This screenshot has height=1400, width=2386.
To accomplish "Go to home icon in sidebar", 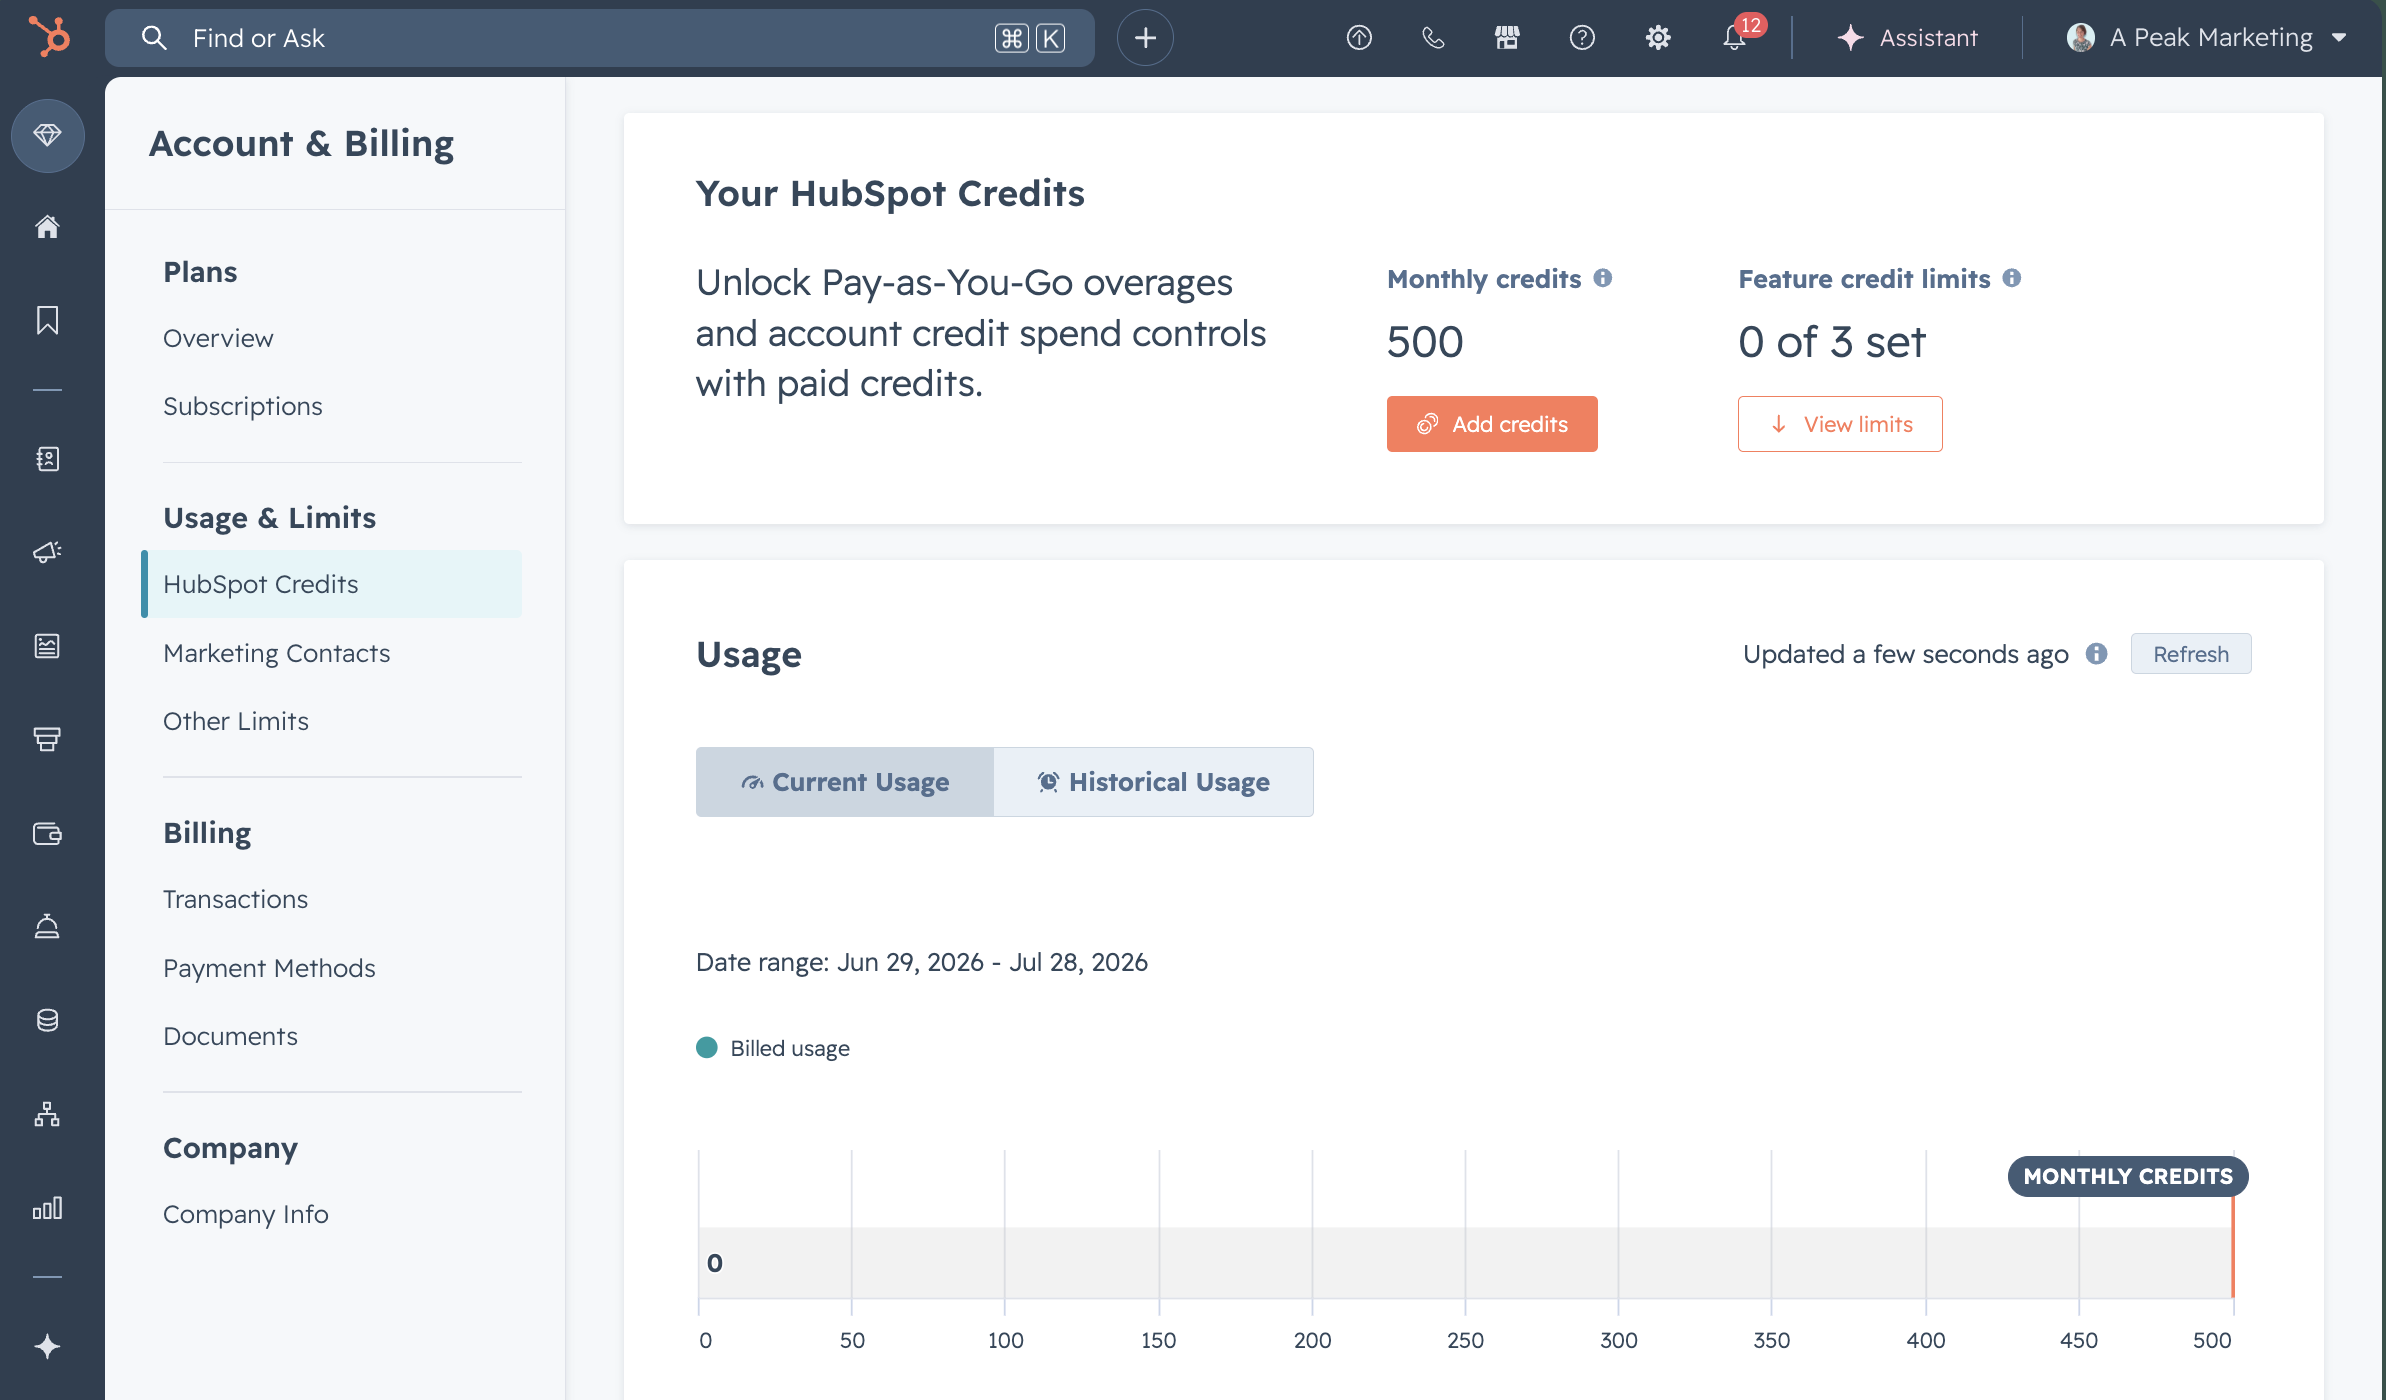I will pyautogui.click(x=47, y=227).
